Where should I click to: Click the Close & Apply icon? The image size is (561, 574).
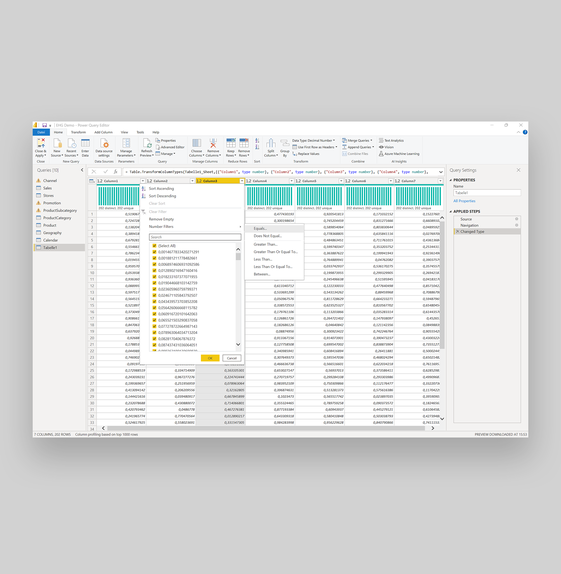pyautogui.click(x=41, y=143)
